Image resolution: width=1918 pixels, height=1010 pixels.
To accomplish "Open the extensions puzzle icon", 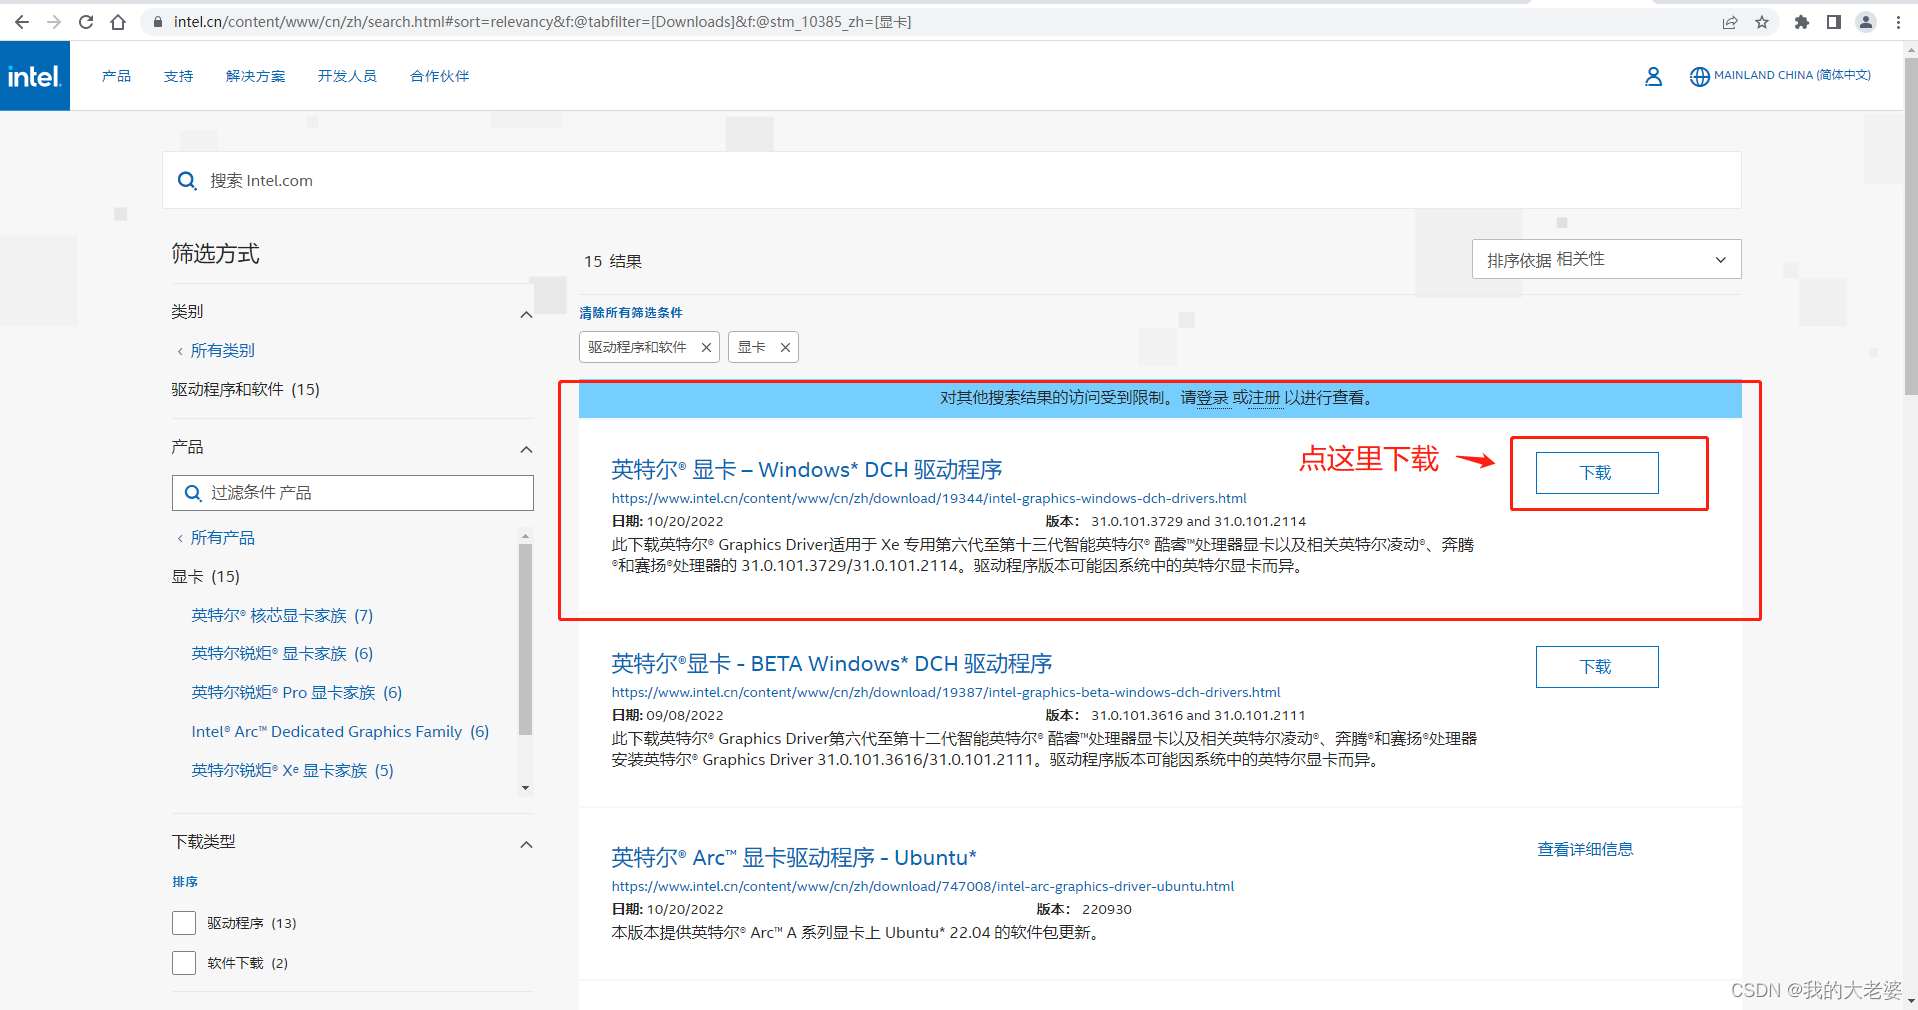I will tap(1802, 22).
